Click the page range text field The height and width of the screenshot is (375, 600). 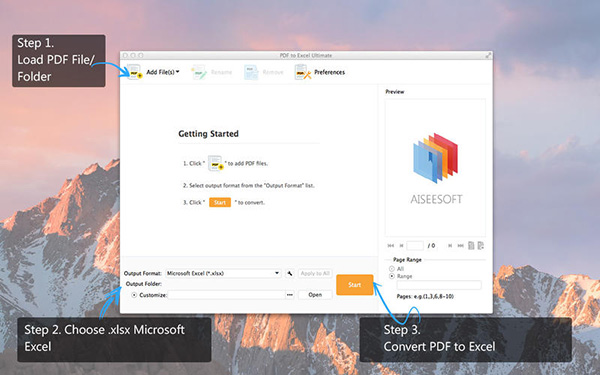click(x=439, y=285)
